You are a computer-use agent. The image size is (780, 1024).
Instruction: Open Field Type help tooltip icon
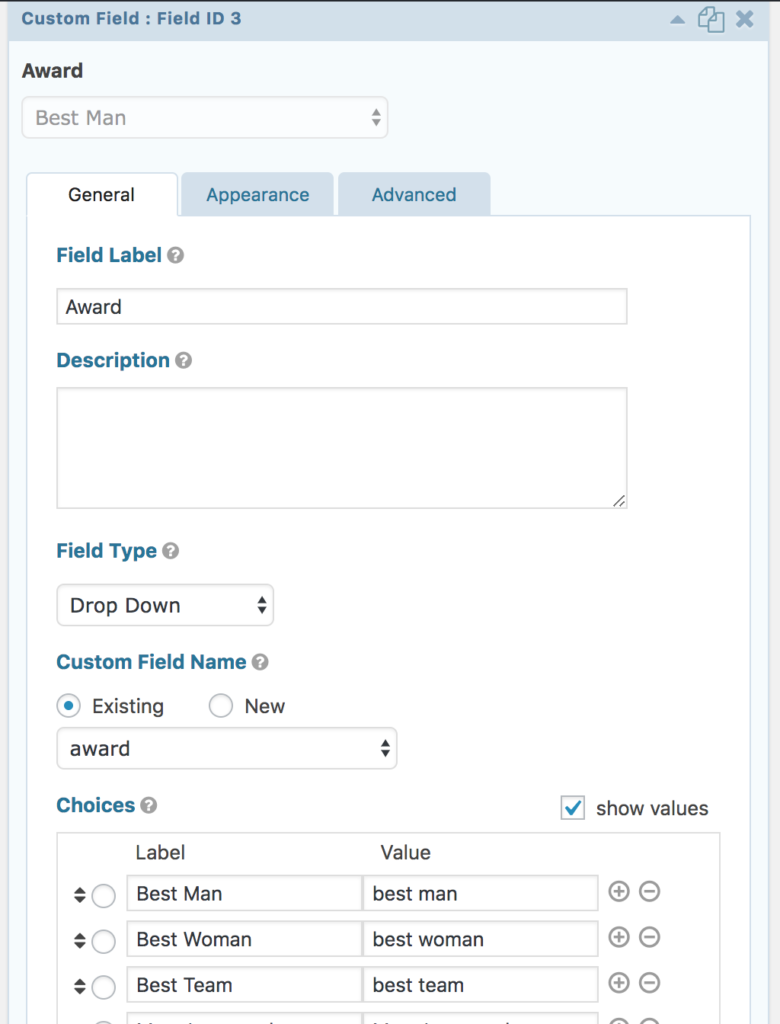click(171, 551)
